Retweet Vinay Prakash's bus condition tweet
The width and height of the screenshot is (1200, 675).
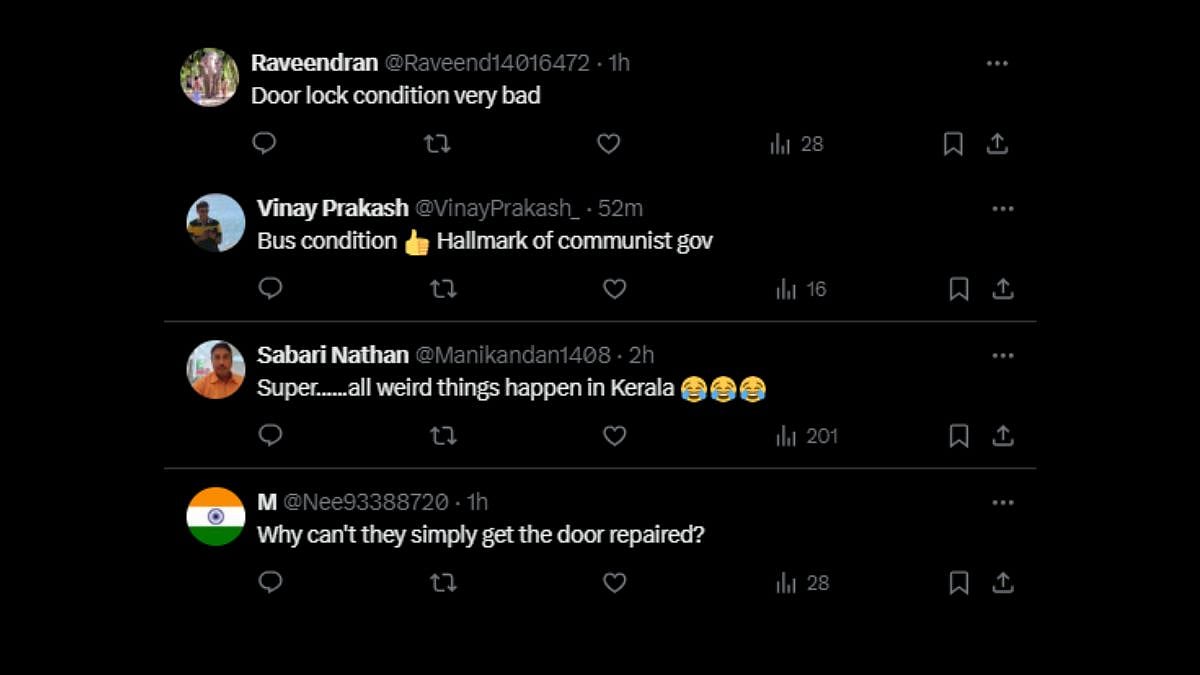pyautogui.click(x=443, y=290)
